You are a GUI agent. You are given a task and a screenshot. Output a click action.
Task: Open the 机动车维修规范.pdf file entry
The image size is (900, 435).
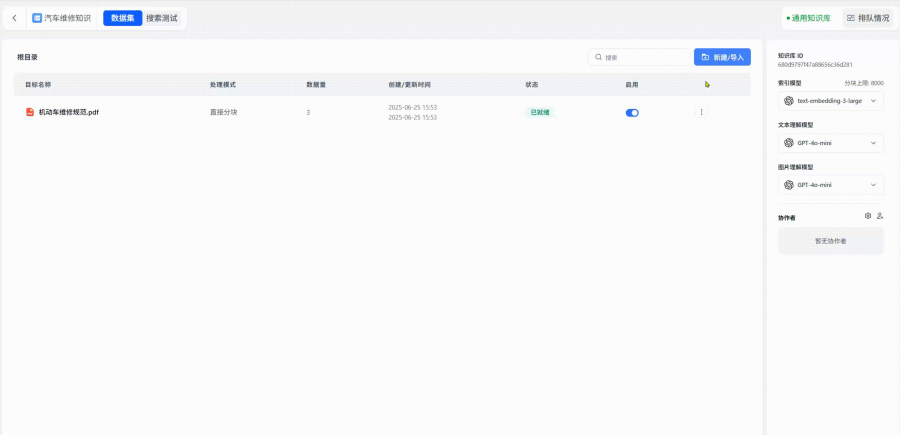pos(68,112)
